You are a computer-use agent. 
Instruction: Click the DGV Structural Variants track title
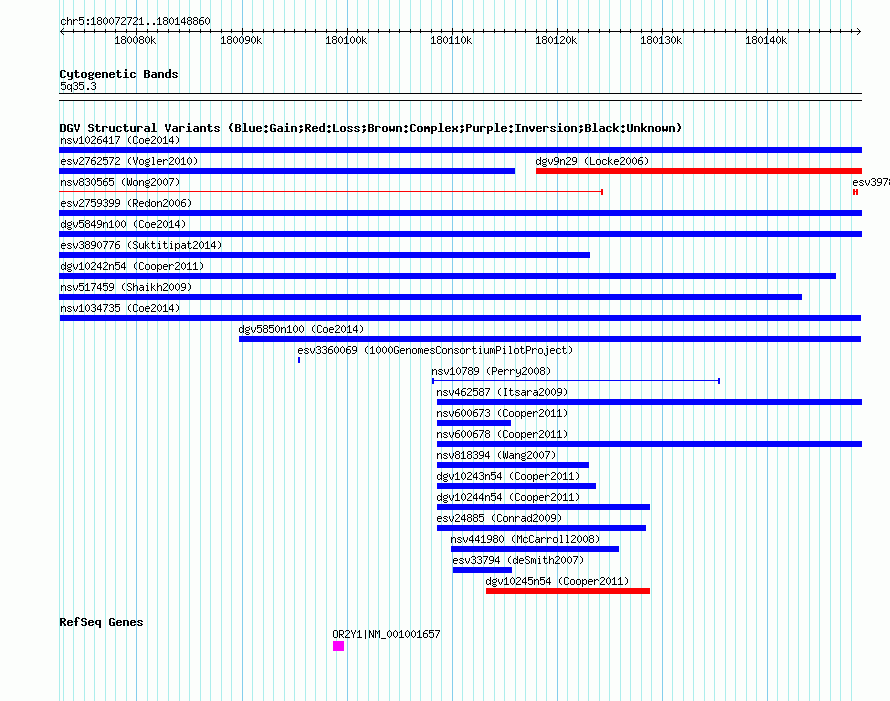tap(371, 128)
